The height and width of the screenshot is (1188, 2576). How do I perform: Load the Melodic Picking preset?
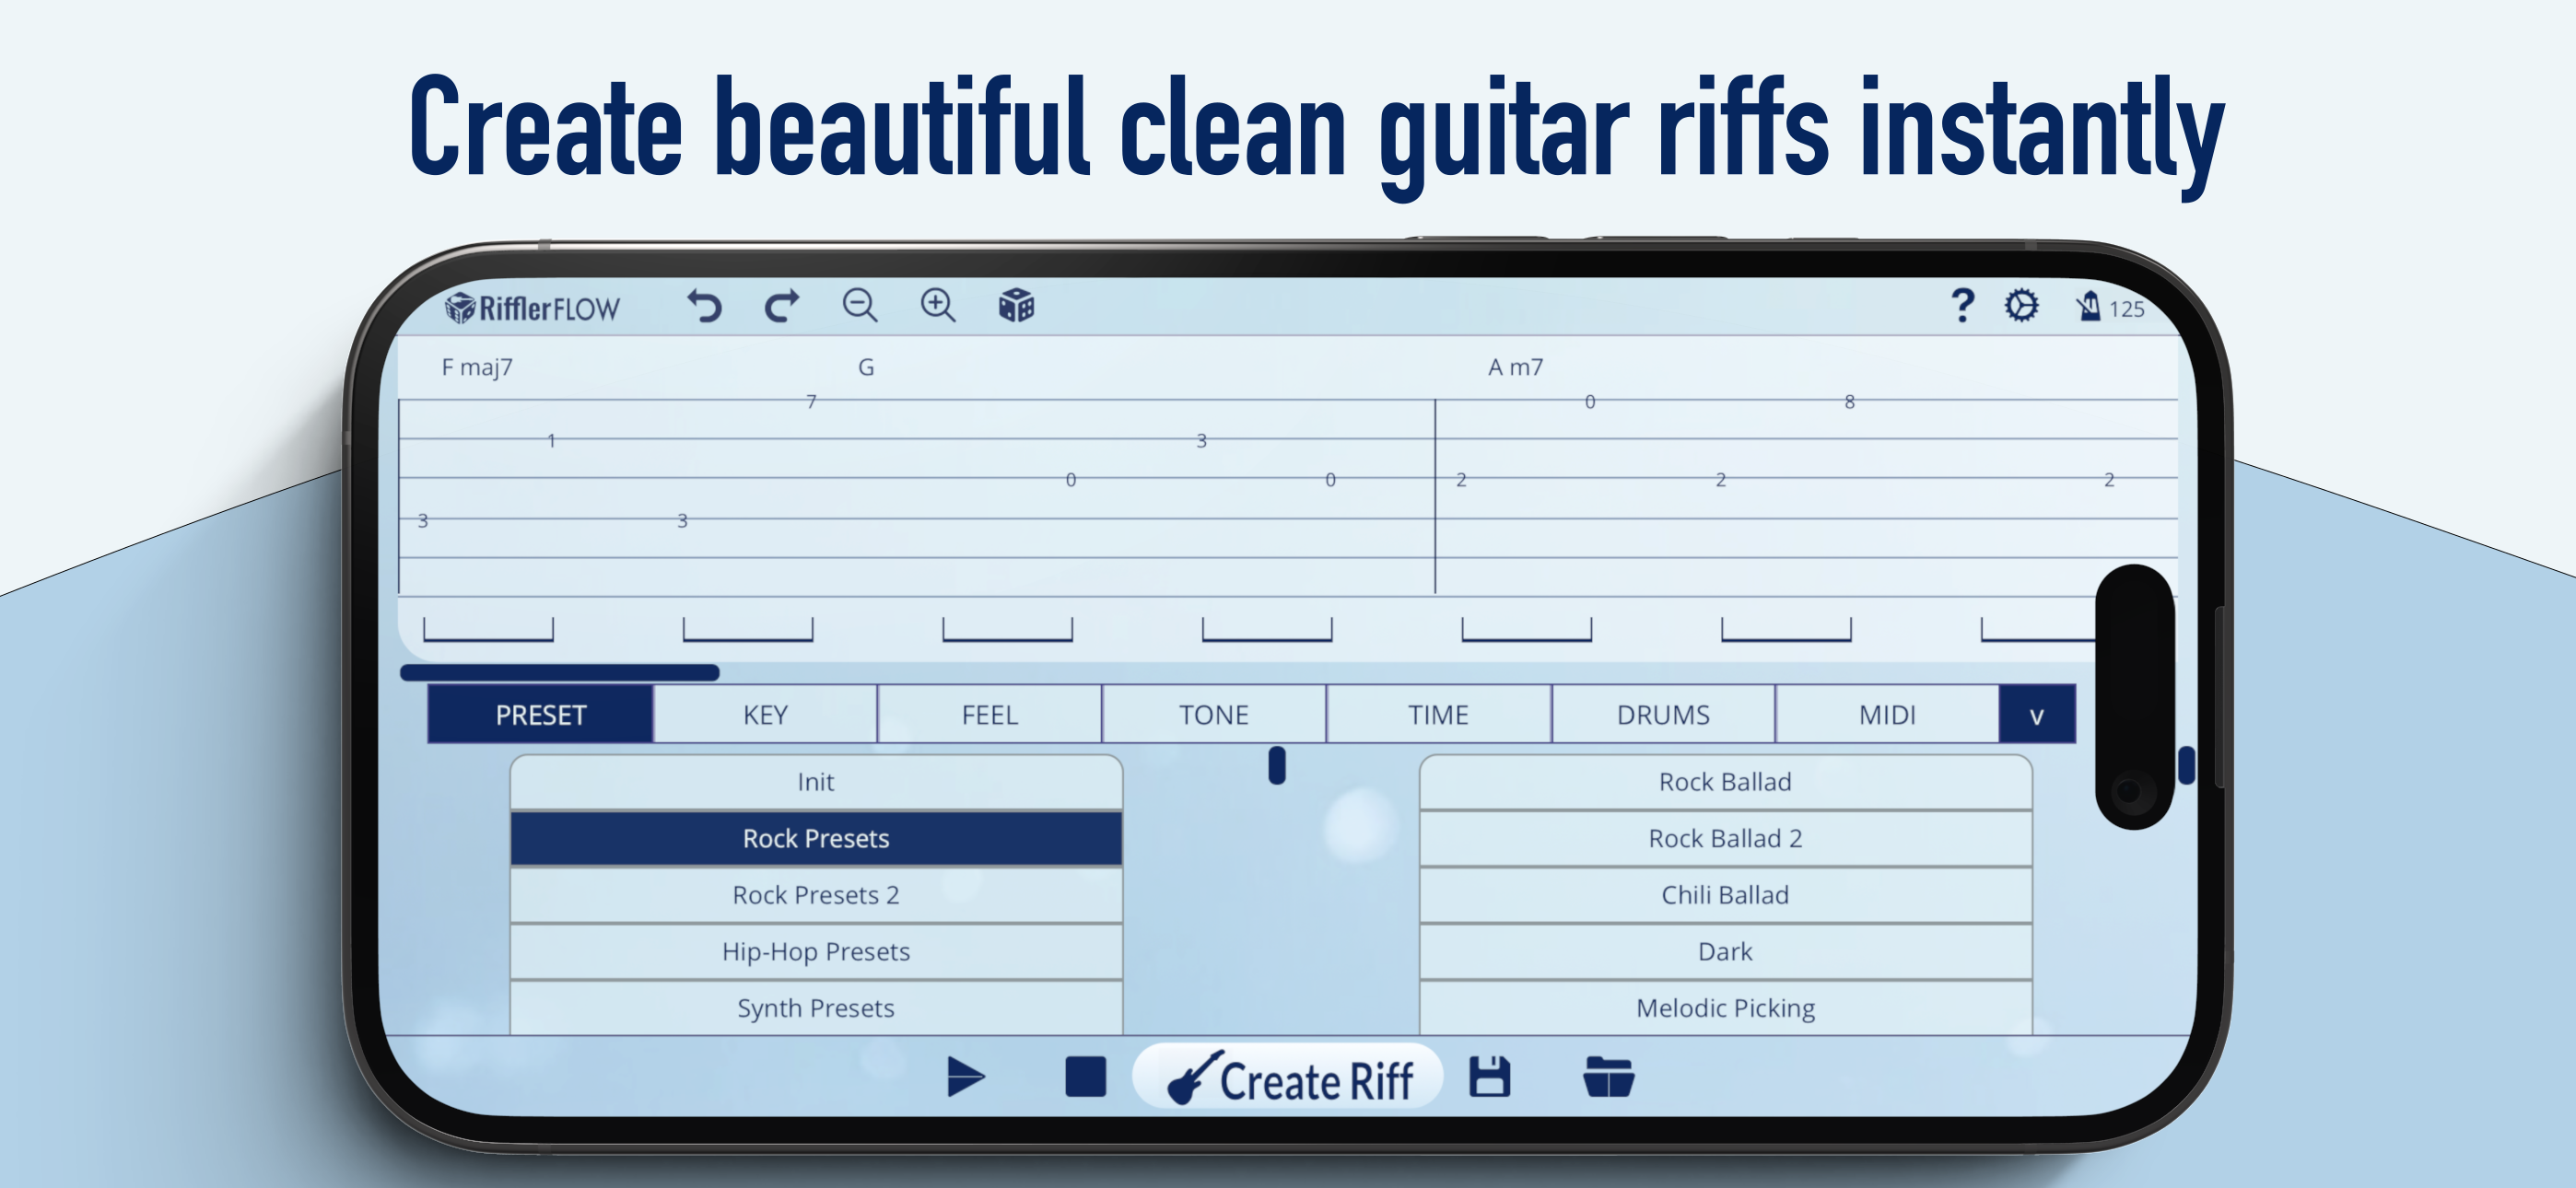[1725, 1007]
